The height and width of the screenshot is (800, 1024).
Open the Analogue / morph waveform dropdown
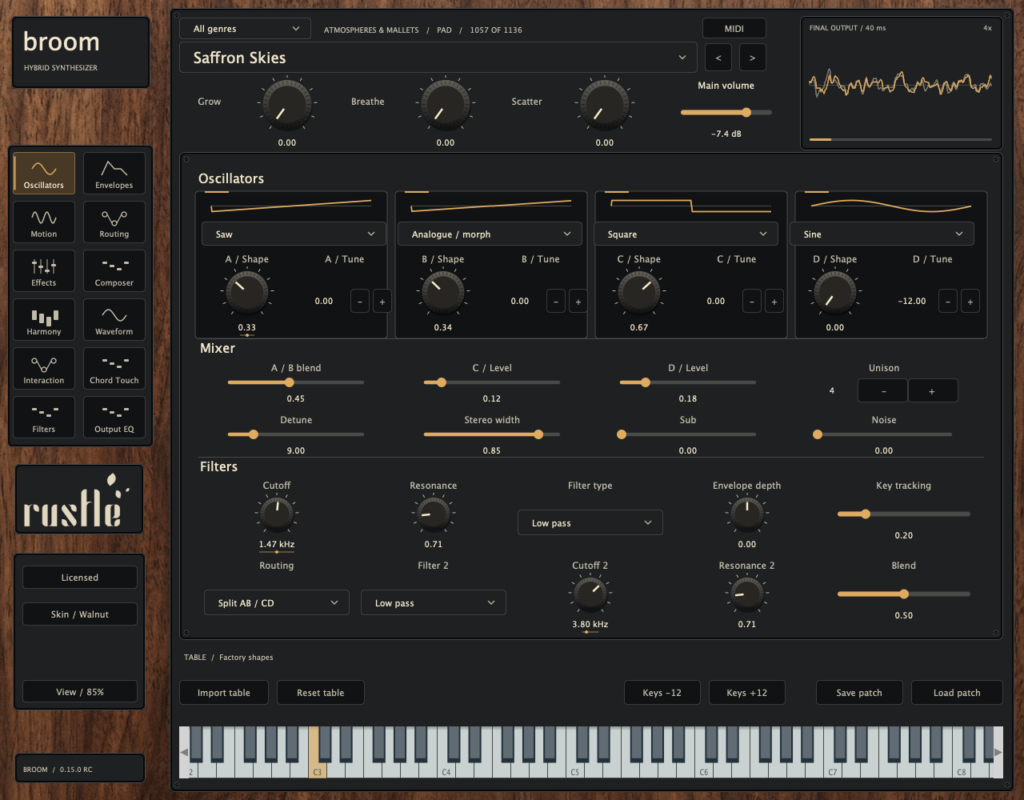coord(490,234)
